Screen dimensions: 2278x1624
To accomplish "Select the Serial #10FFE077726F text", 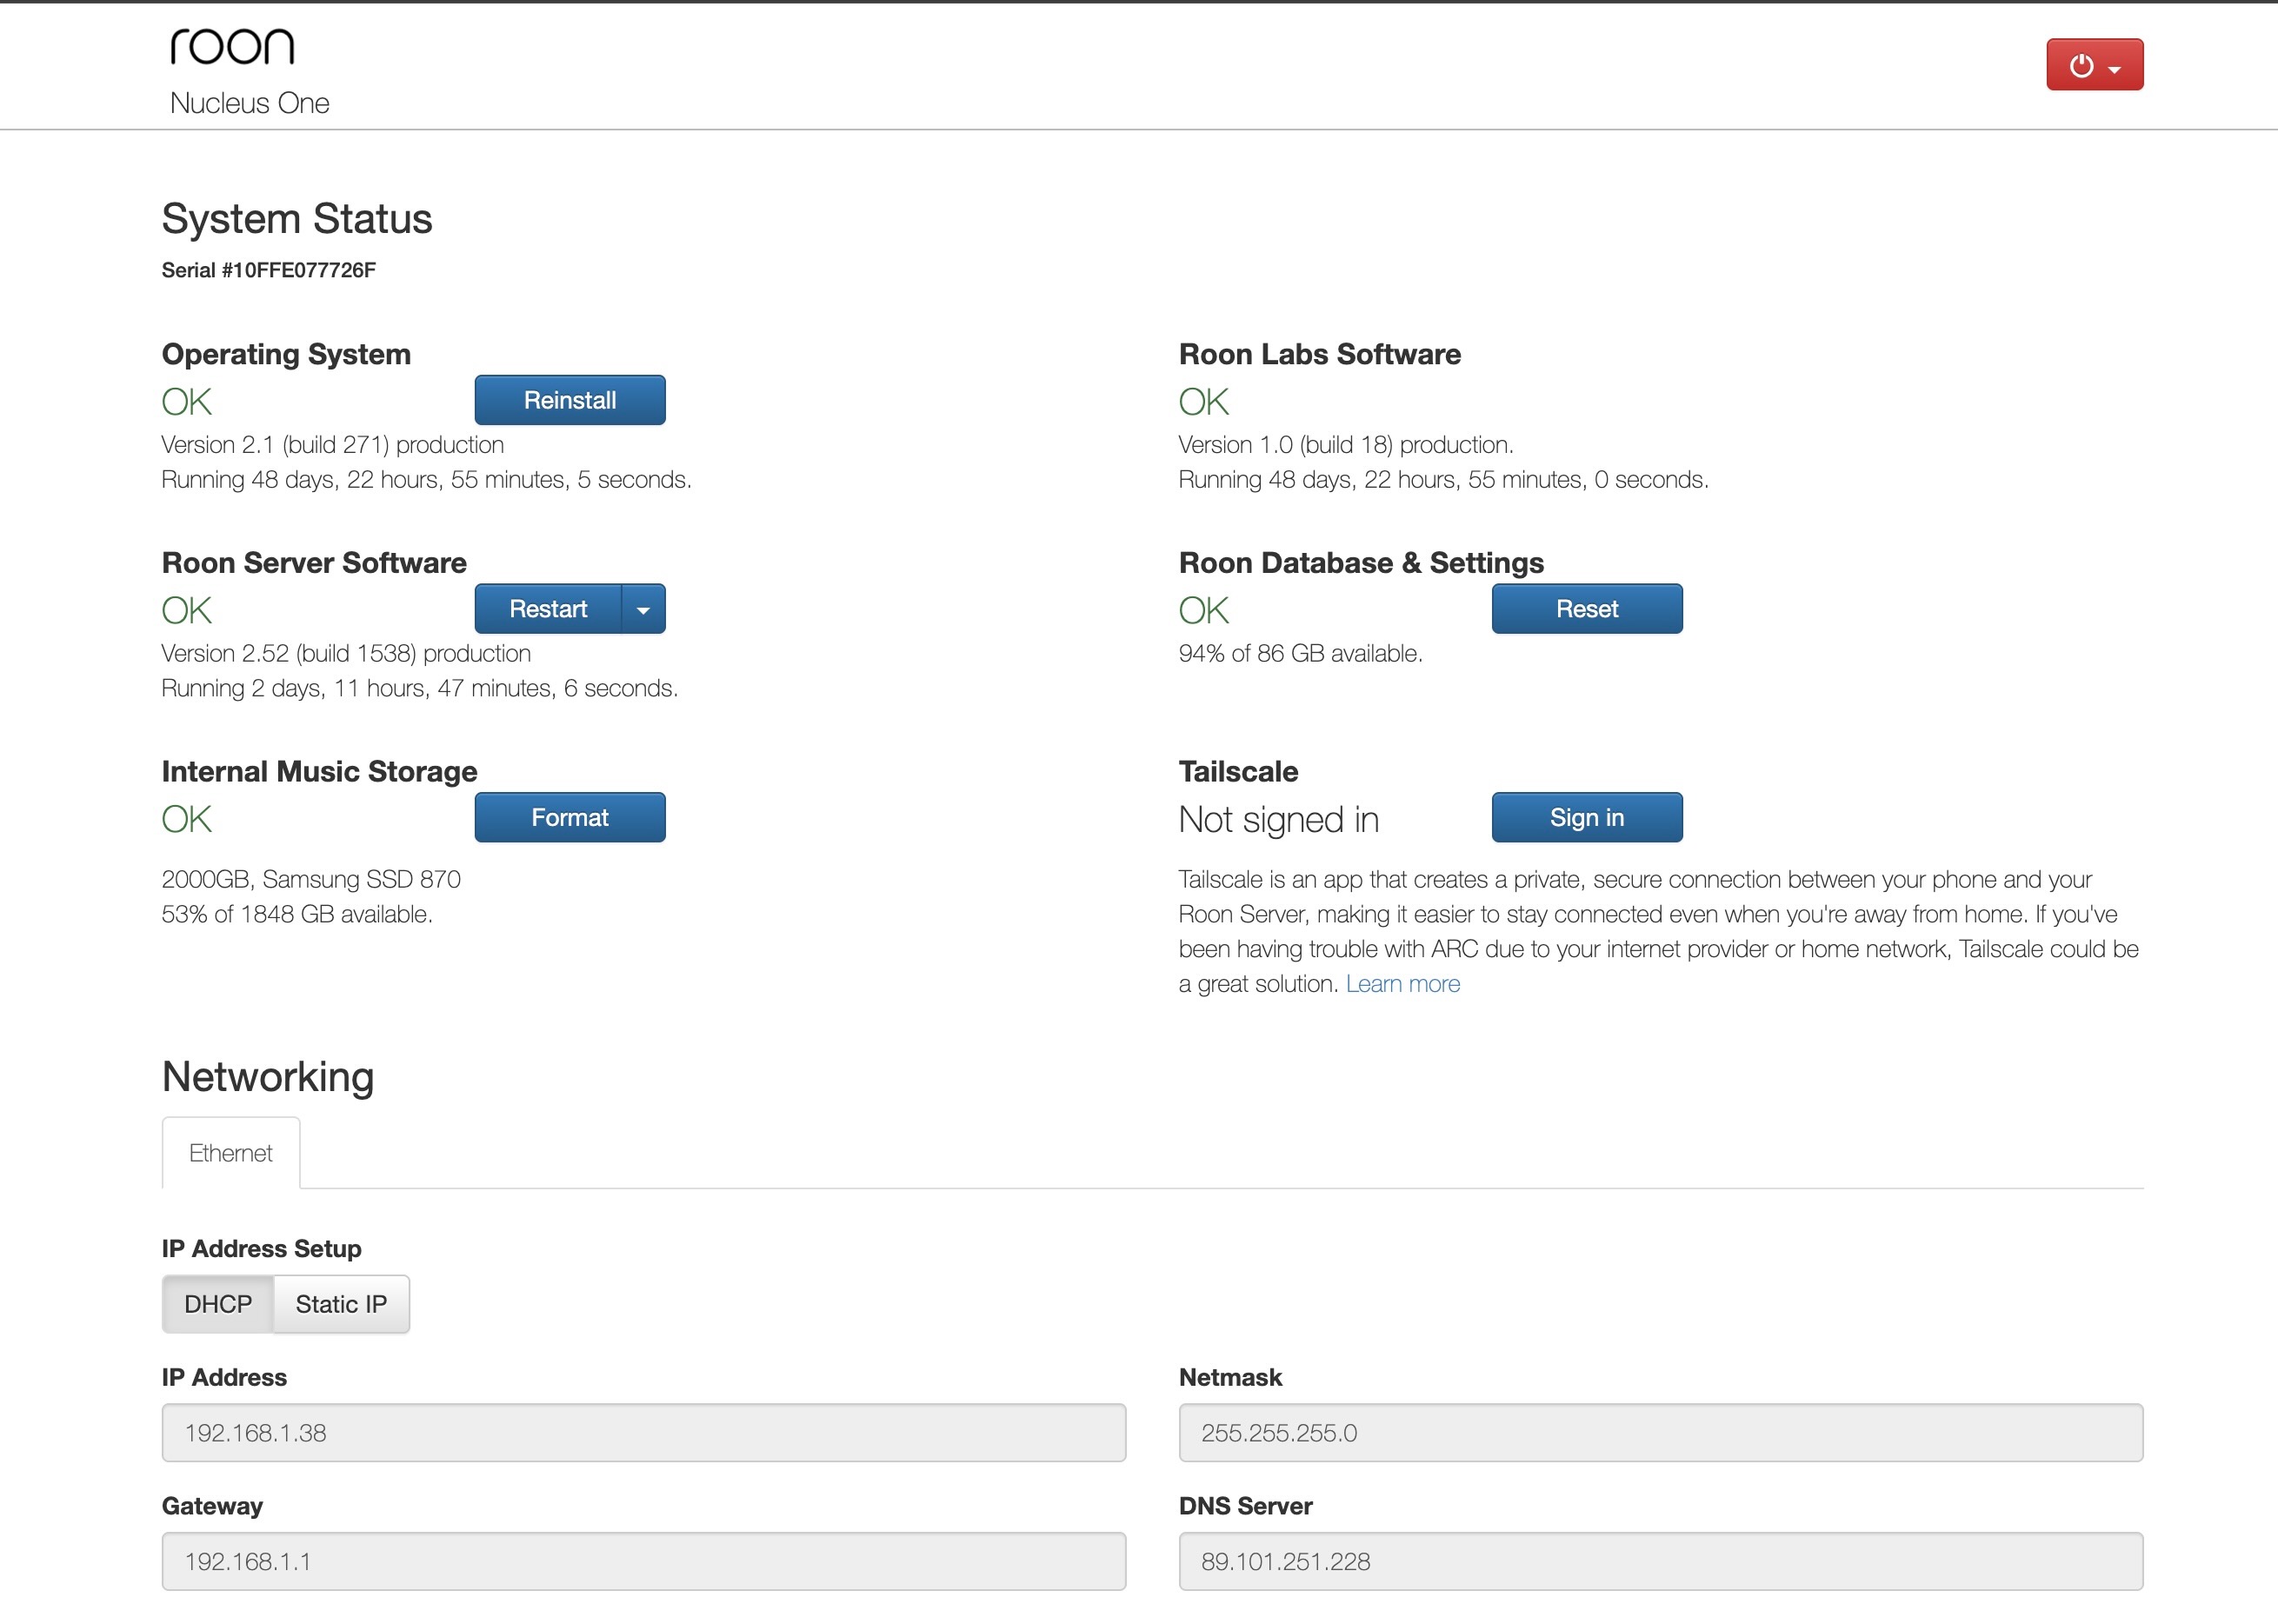I will (x=269, y=270).
